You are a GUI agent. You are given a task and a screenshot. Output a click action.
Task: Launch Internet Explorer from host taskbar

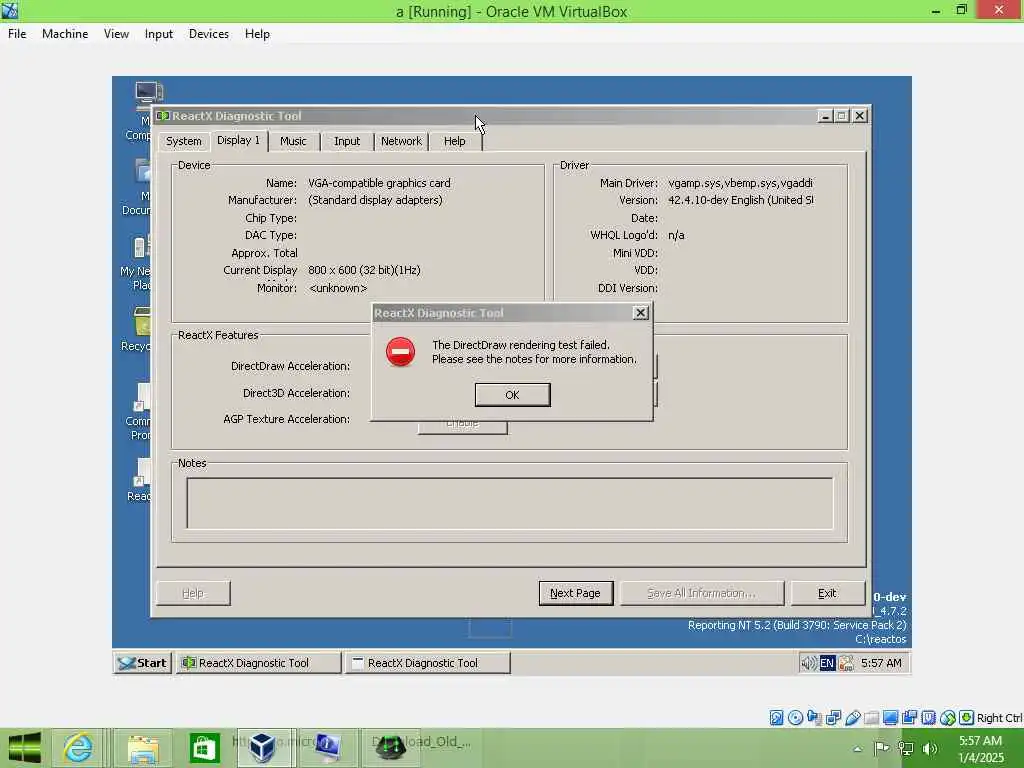78,748
